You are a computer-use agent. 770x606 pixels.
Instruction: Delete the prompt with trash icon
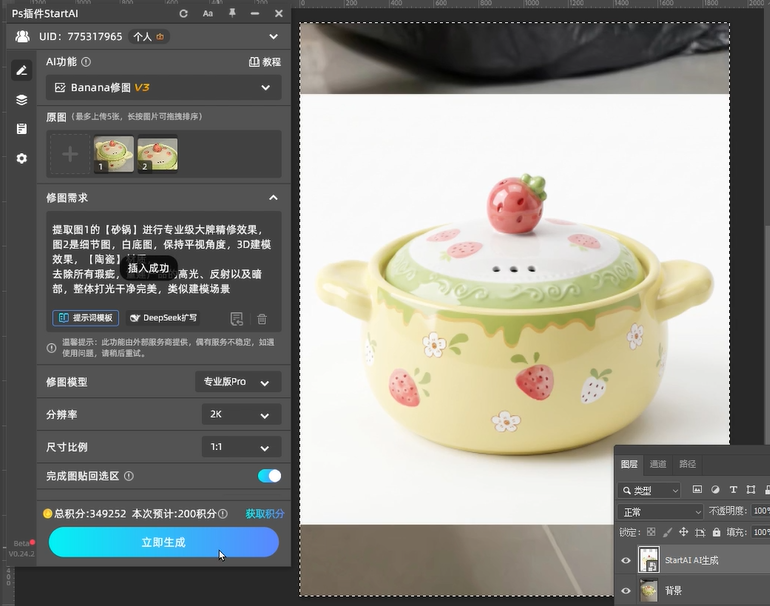click(262, 319)
